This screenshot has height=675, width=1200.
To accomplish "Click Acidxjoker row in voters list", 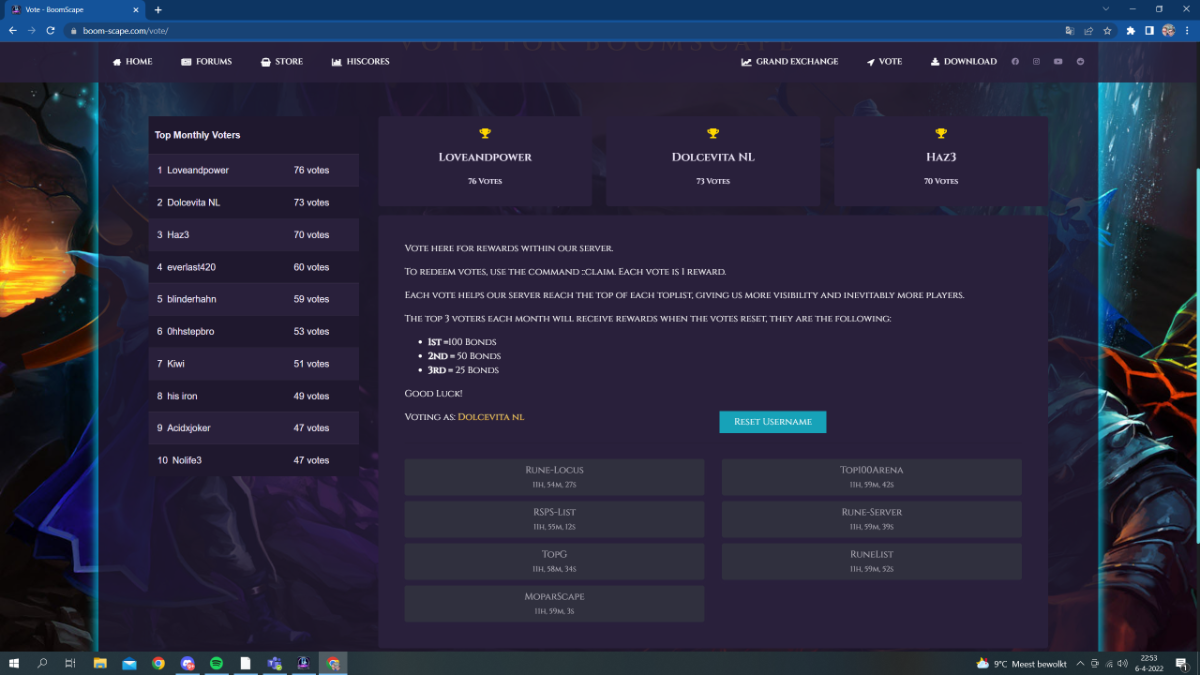I will (x=254, y=428).
